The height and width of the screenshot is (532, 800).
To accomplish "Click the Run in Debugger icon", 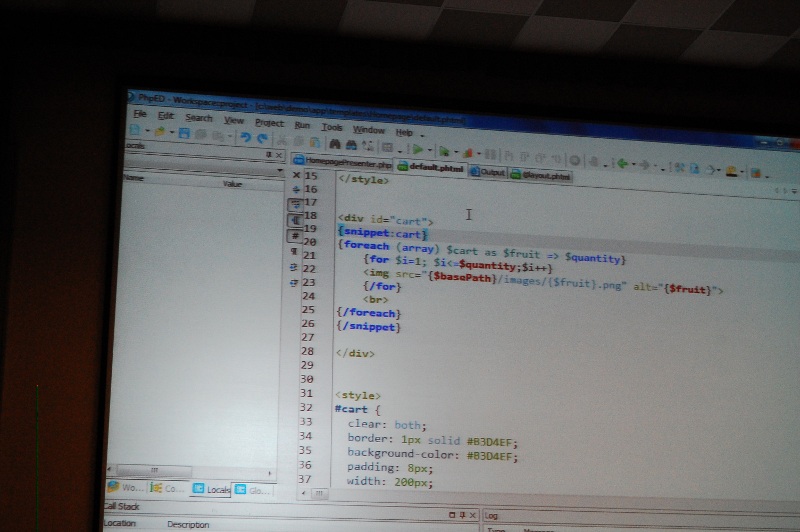I will point(444,151).
